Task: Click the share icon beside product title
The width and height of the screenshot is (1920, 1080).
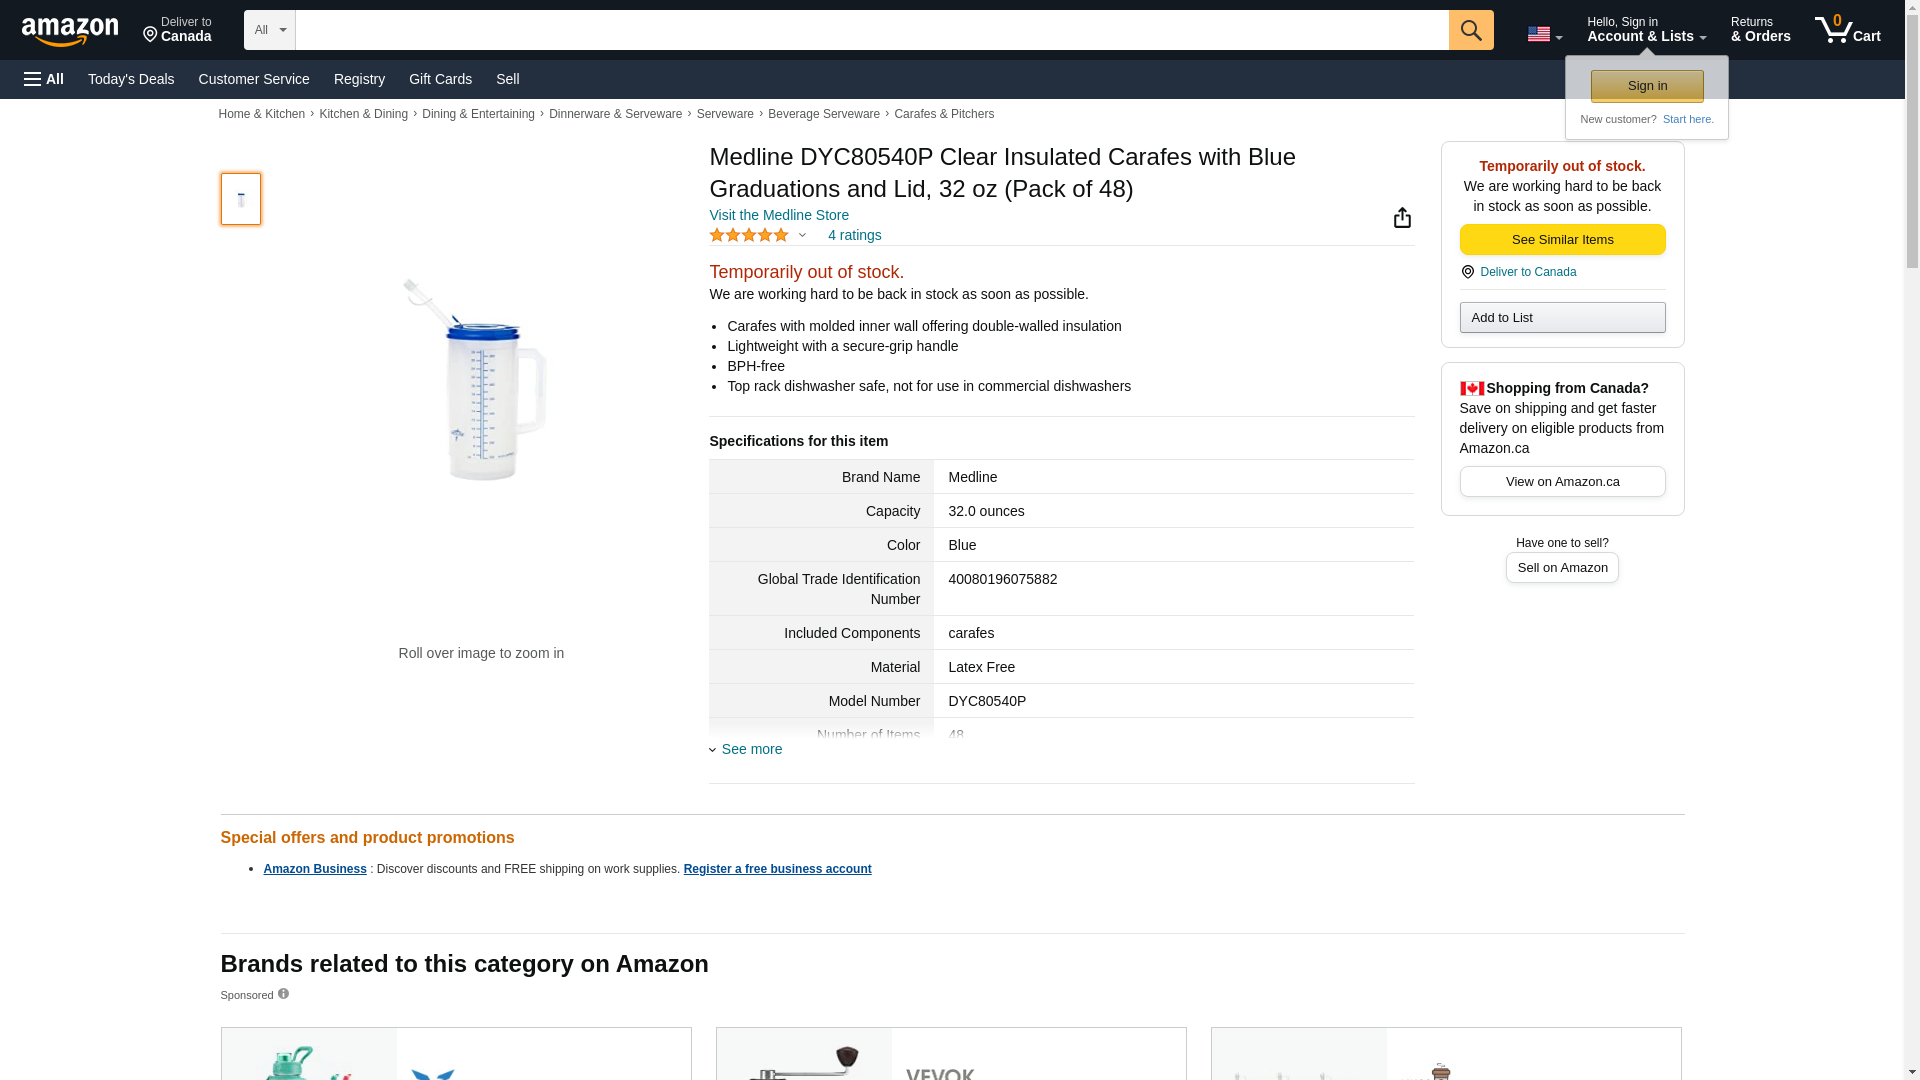Action: (1401, 218)
